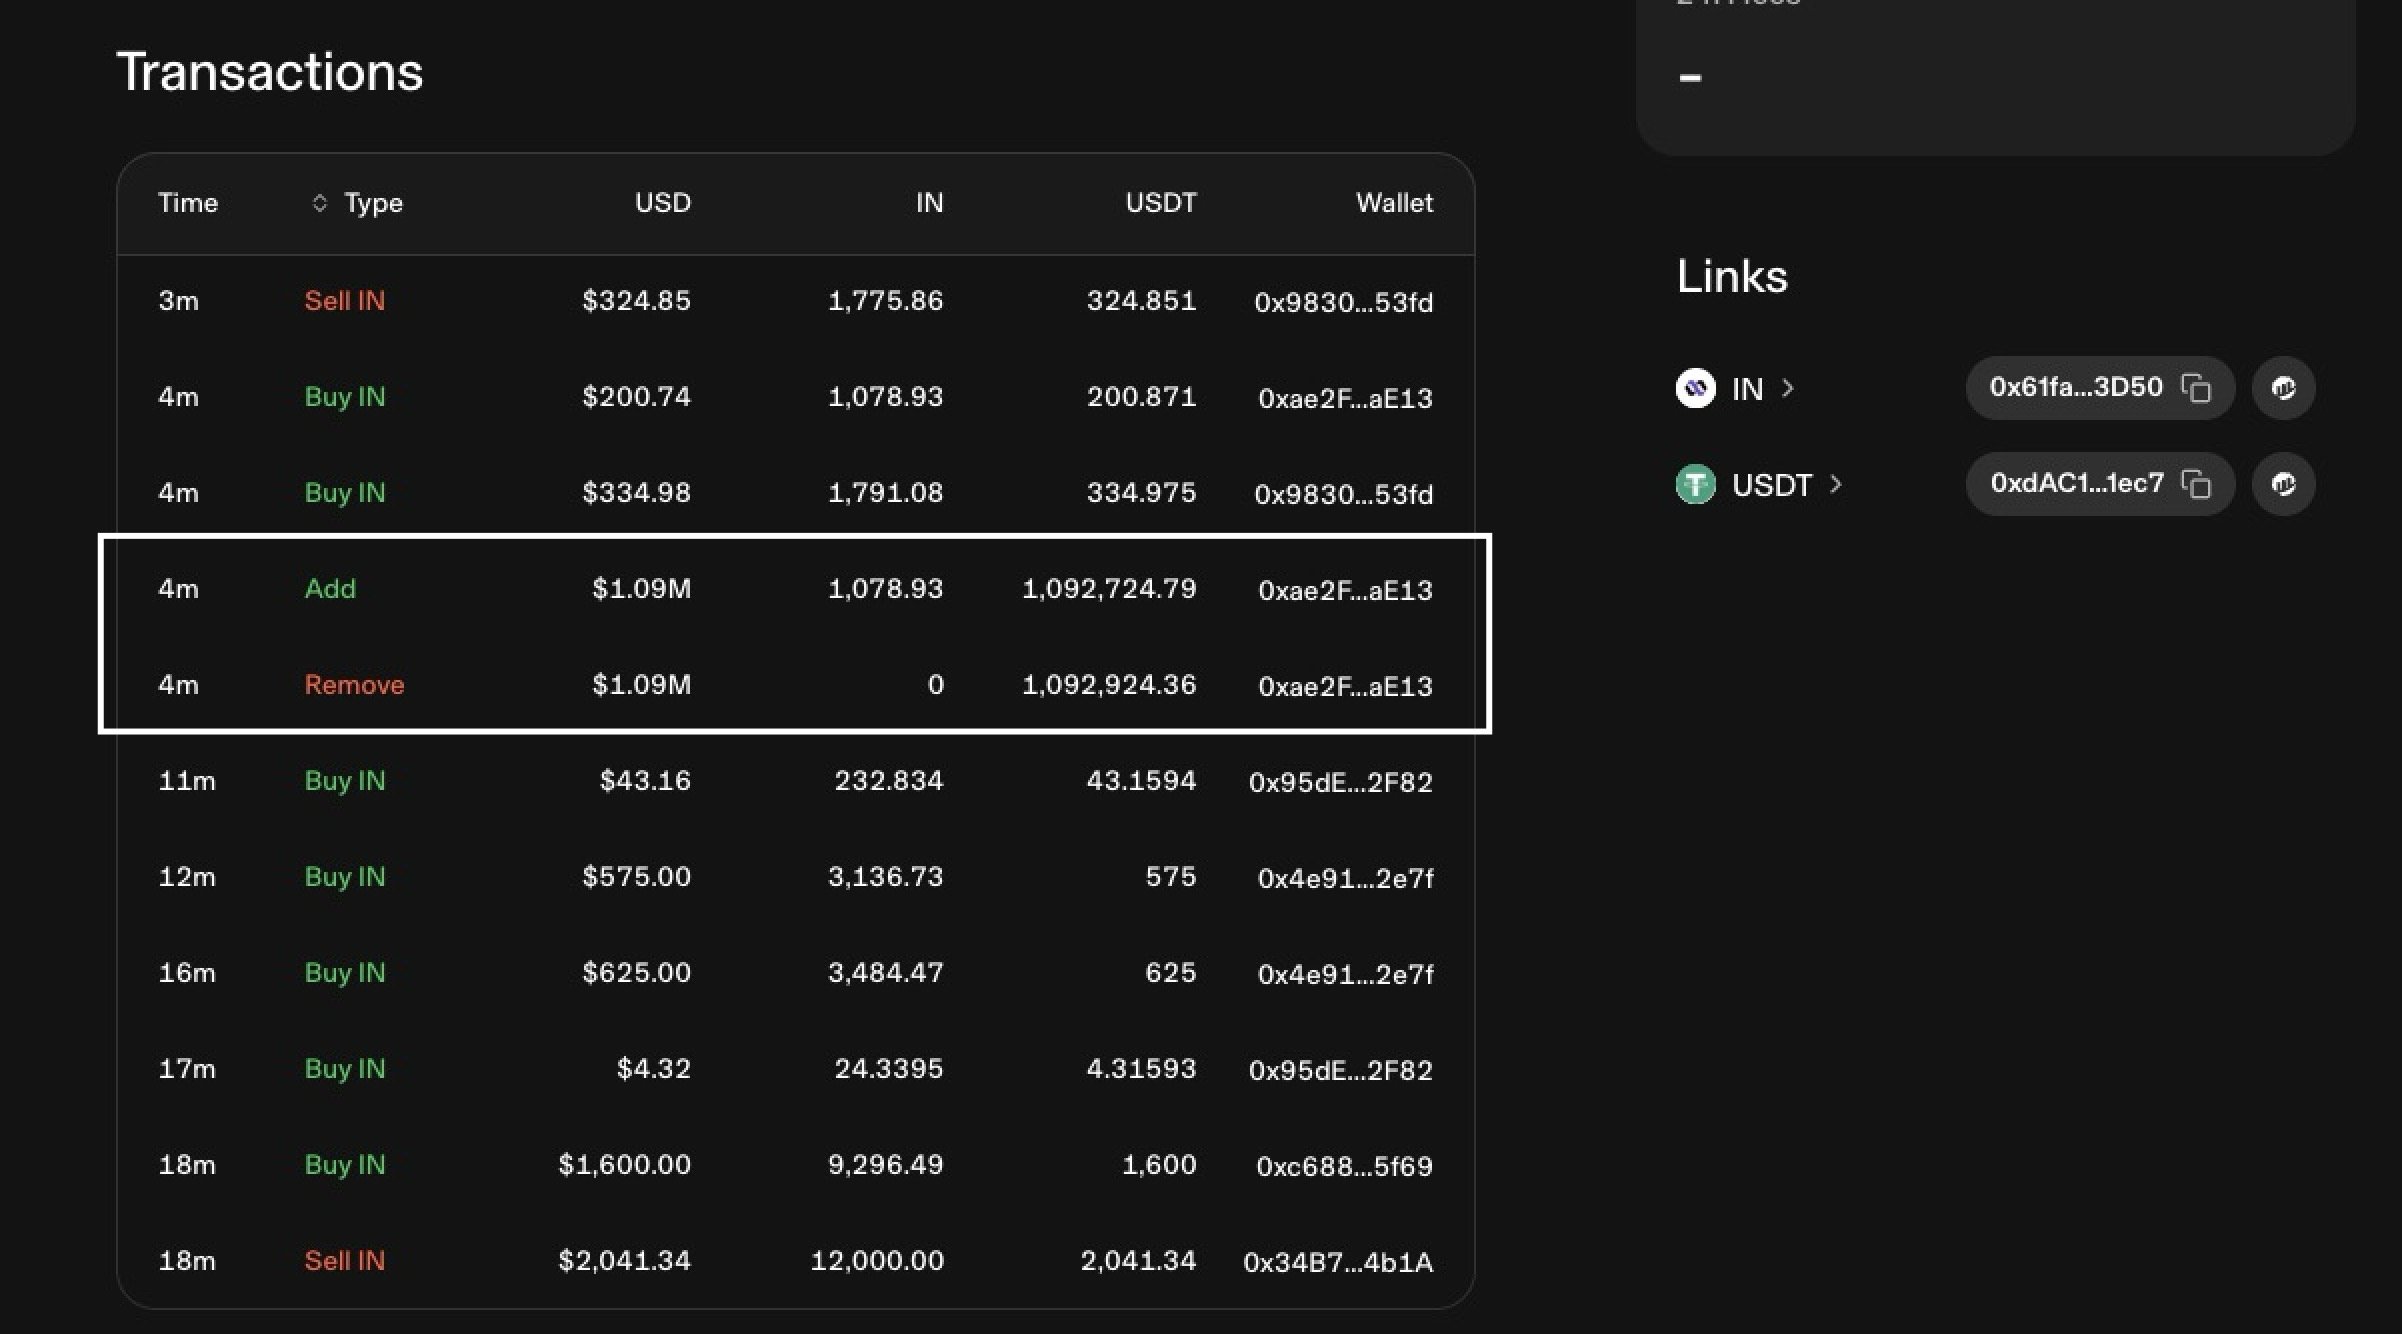
Task: Open Etherscan for the USDT token
Action: 2283,484
